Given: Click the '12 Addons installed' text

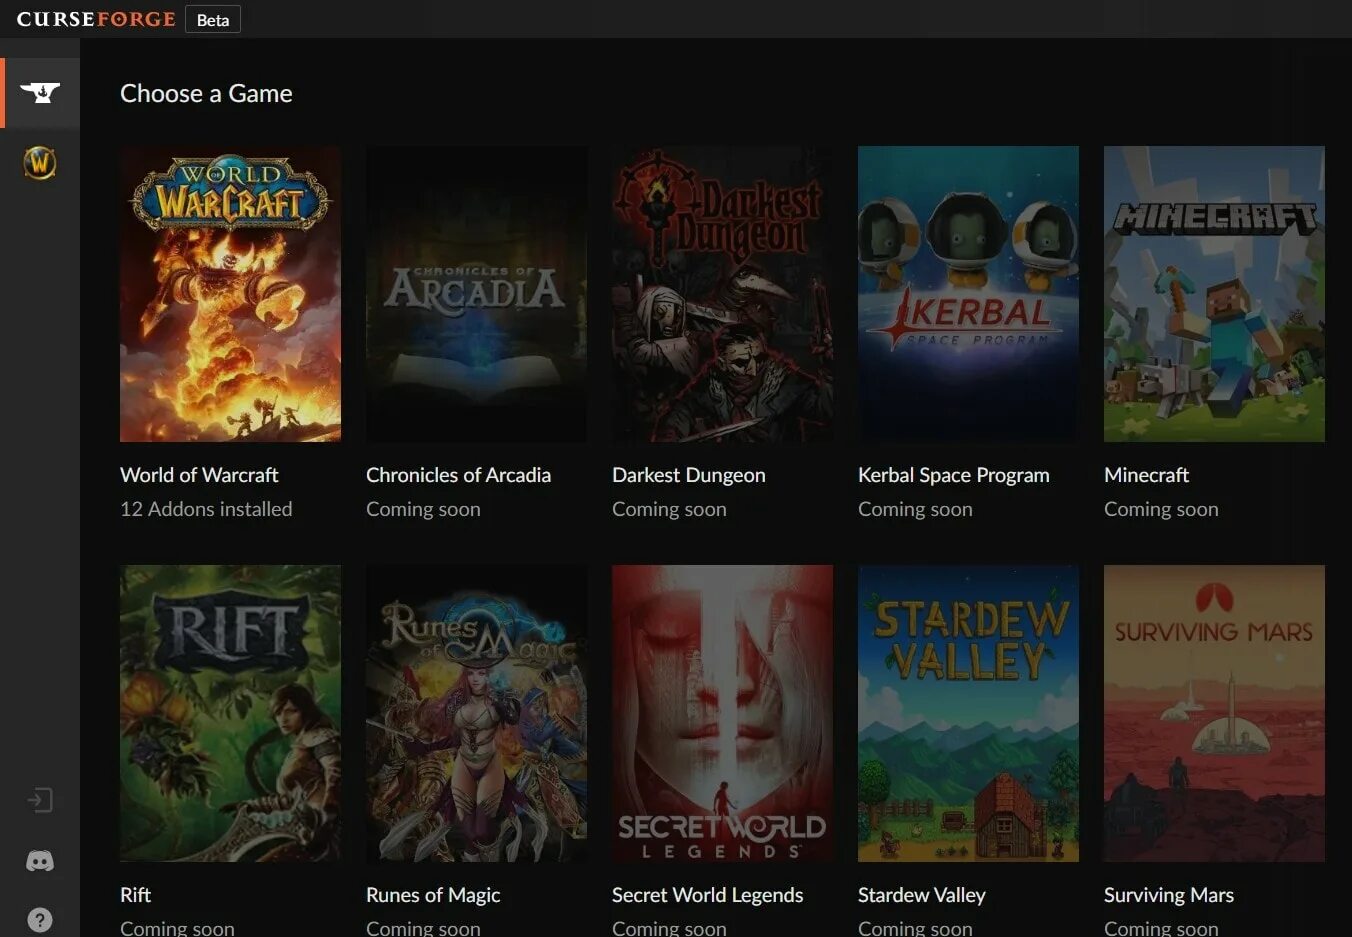Looking at the screenshot, I should click(206, 509).
